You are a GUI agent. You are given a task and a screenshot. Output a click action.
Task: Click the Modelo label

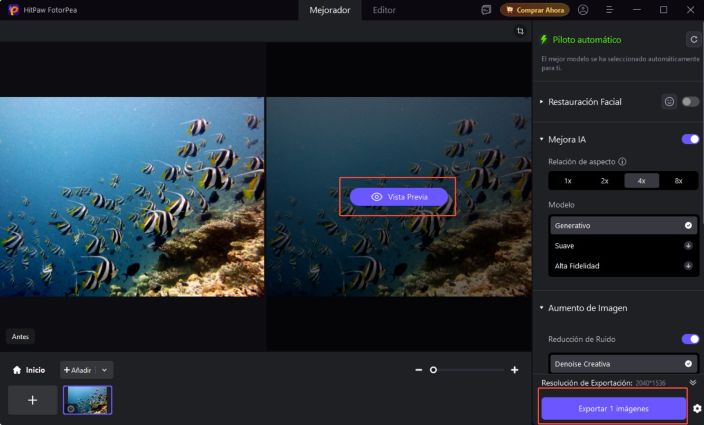[561, 205]
